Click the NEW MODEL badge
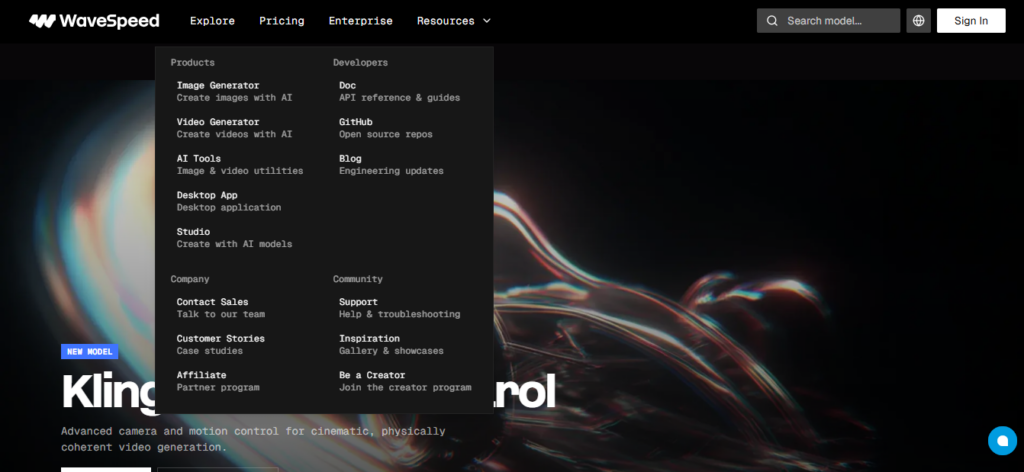 click(x=89, y=352)
